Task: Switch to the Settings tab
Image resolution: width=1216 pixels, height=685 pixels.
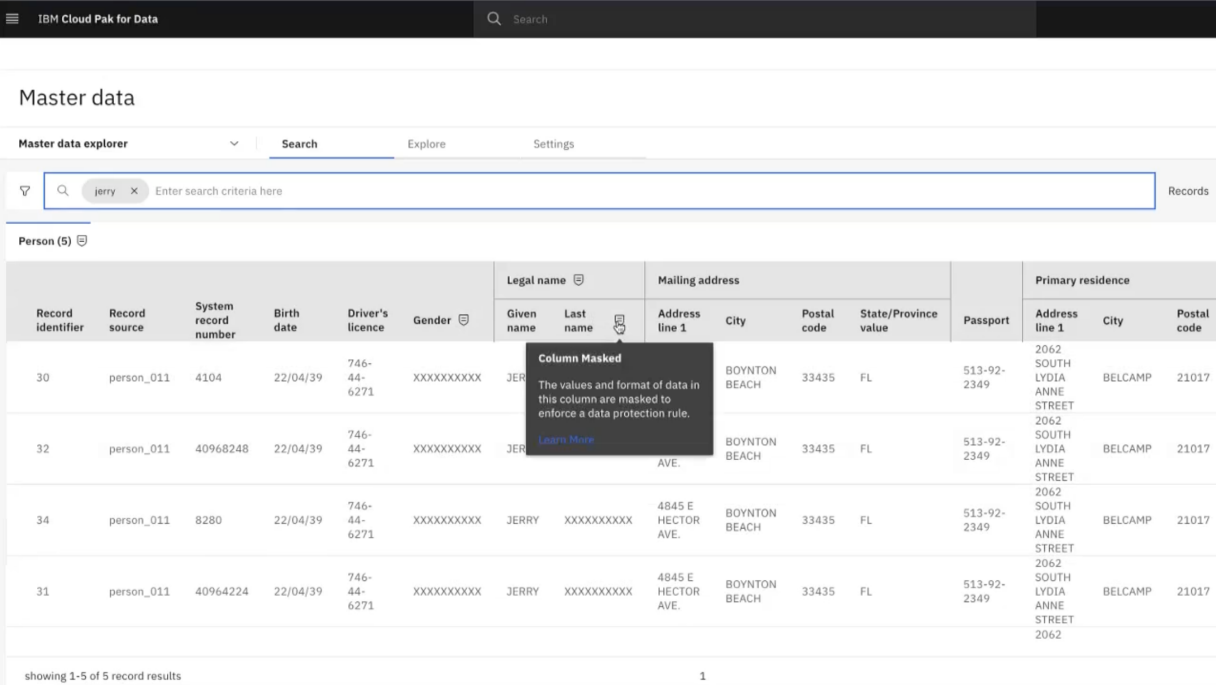Action: [554, 144]
